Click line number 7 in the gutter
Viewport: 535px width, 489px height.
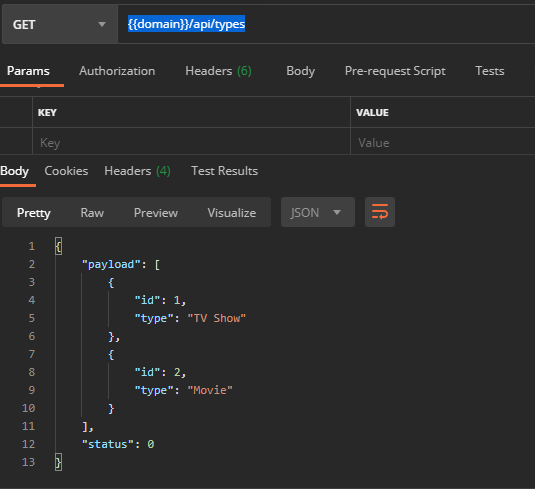pos(31,354)
